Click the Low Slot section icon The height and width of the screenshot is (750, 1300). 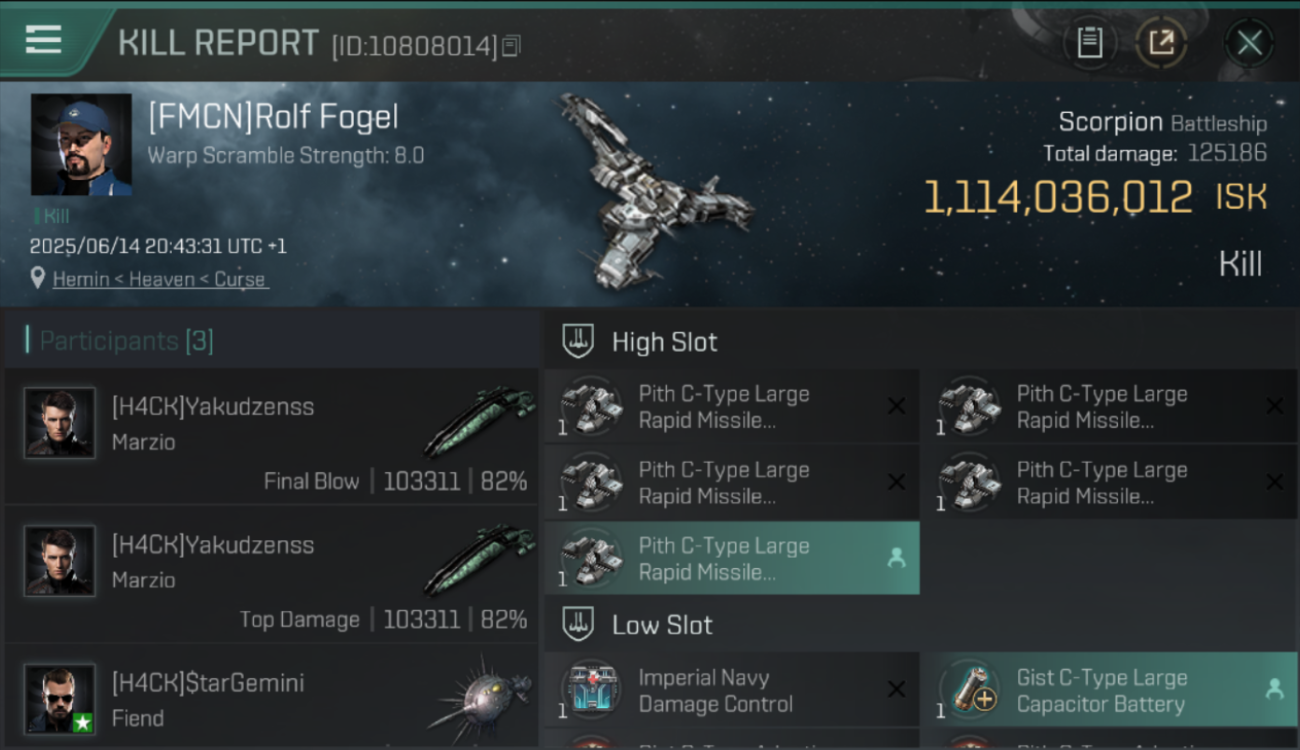[x=578, y=625]
